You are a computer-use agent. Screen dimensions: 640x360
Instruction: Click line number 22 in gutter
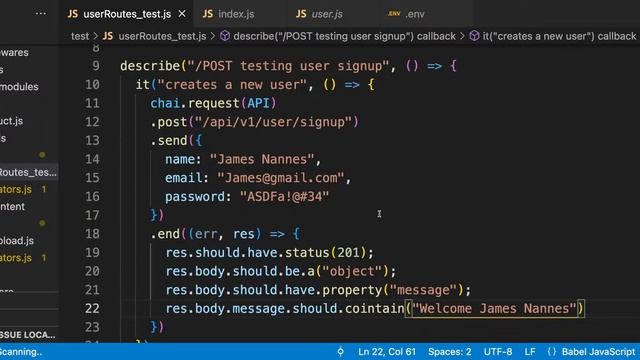(x=92, y=309)
